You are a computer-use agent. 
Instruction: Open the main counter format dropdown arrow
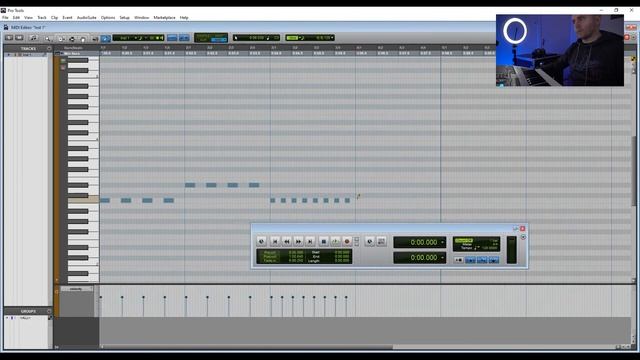pyautogui.click(x=442, y=242)
